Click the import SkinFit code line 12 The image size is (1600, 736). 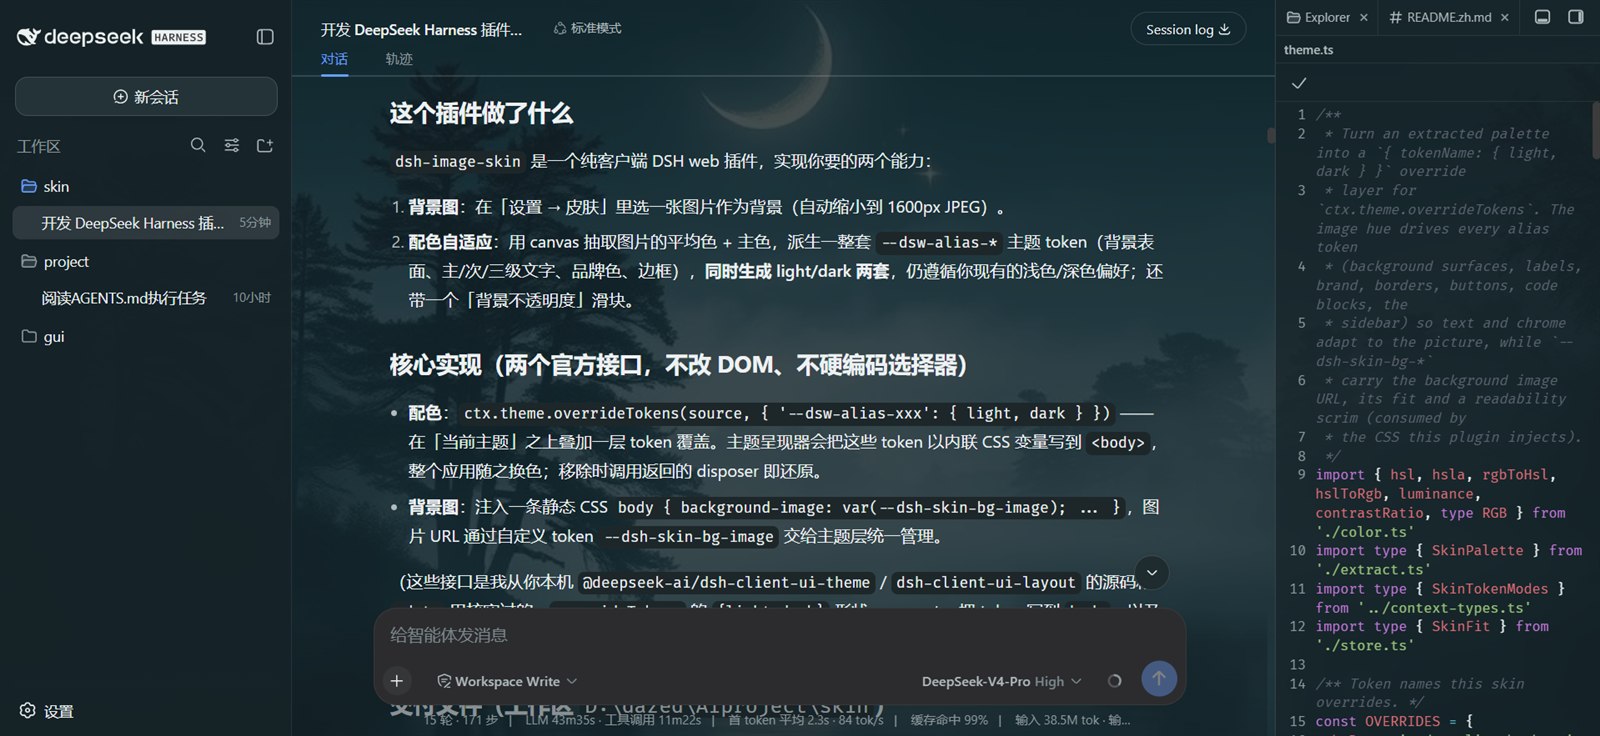1432,636
